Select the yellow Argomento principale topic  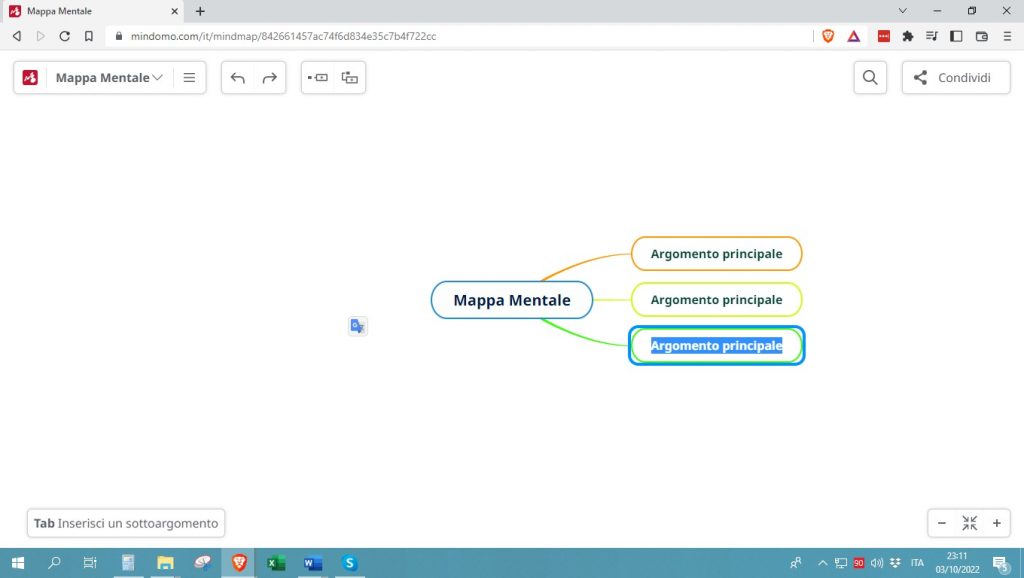[716, 300]
